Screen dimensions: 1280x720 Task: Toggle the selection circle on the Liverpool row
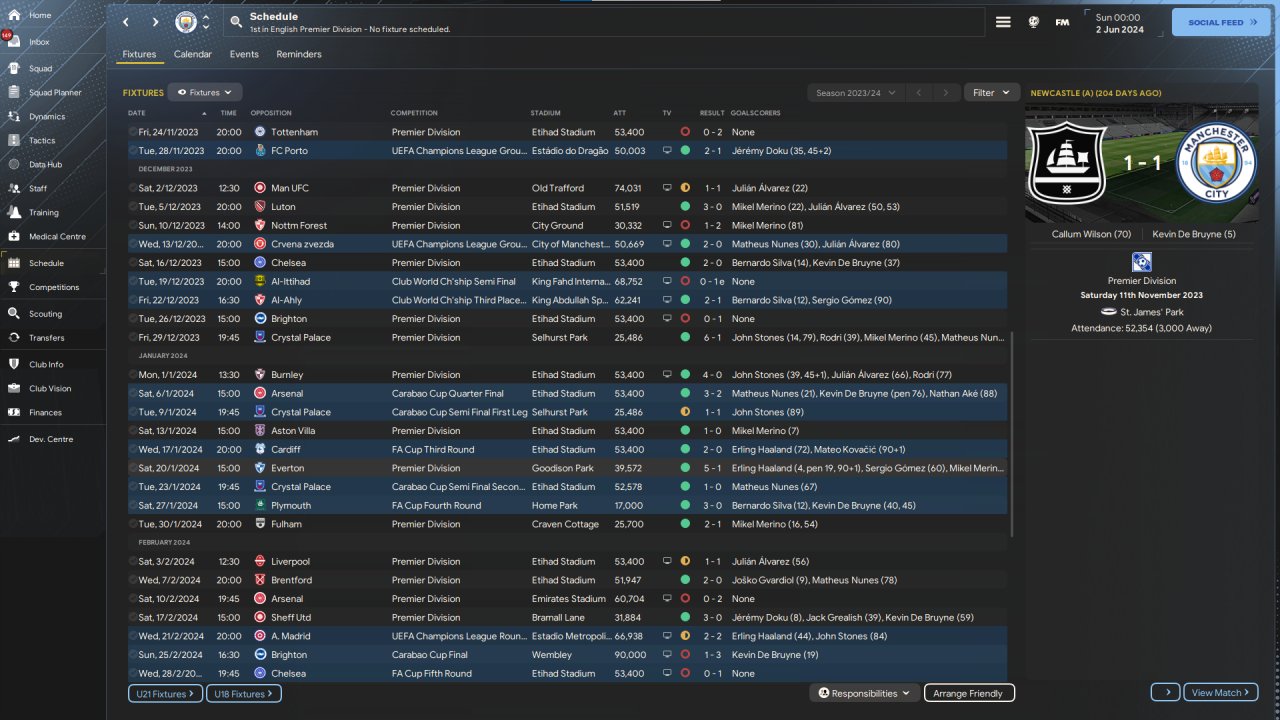click(133, 562)
